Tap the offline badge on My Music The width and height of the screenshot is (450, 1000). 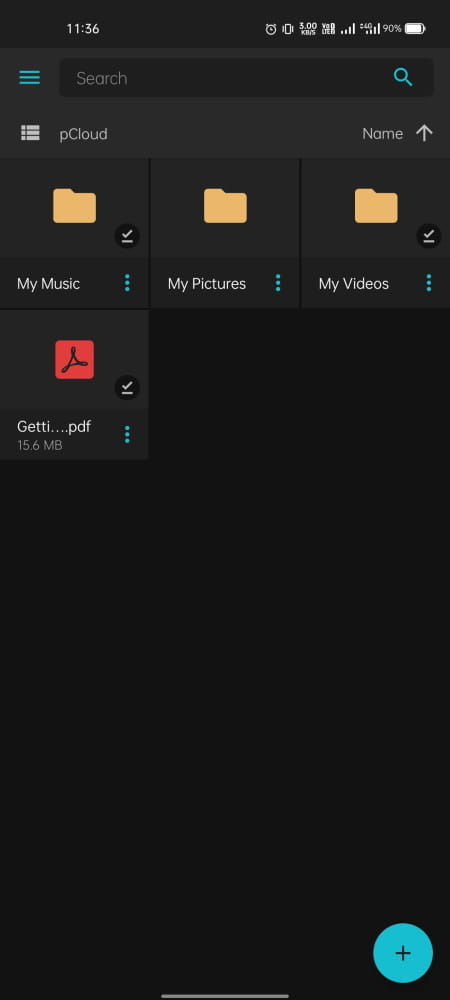pos(127,236)
